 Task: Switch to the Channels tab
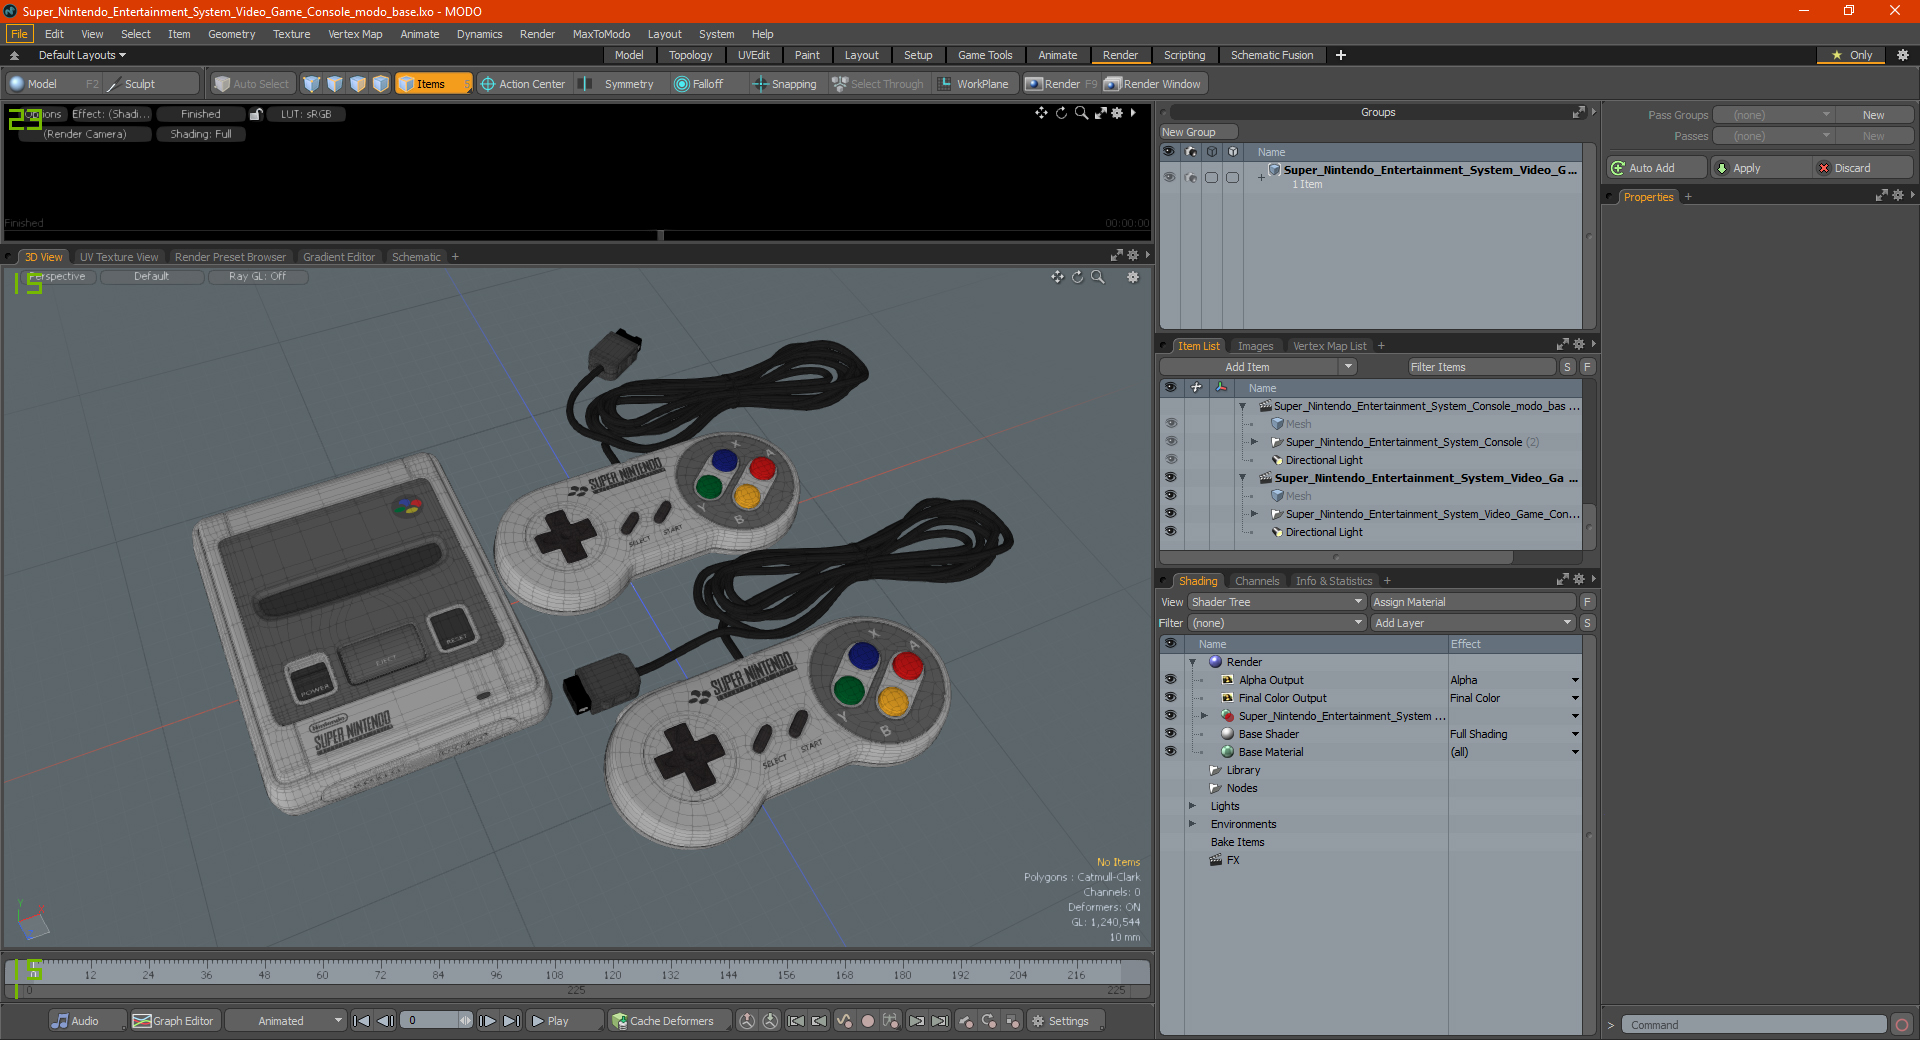click(1256, 581)
